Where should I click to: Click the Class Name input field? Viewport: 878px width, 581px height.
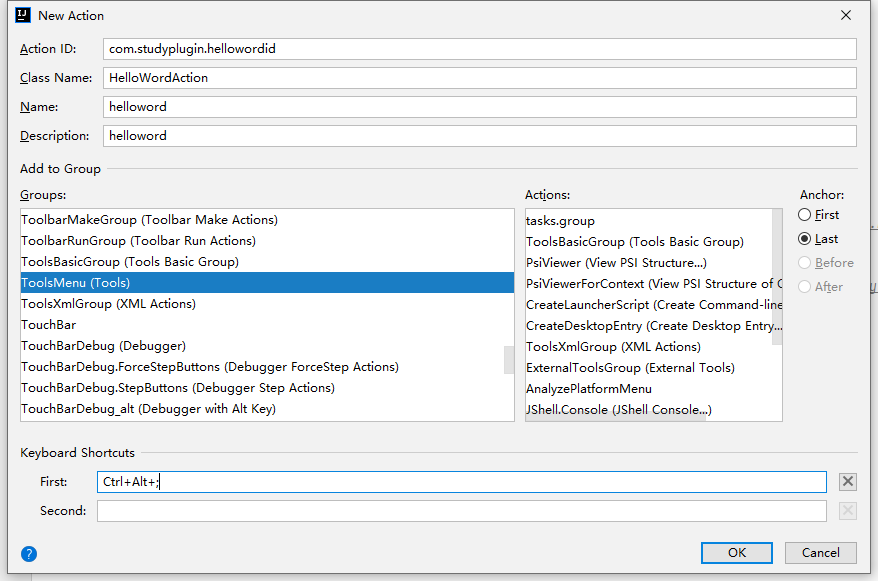pyautogui.click(x=480, y=78)
